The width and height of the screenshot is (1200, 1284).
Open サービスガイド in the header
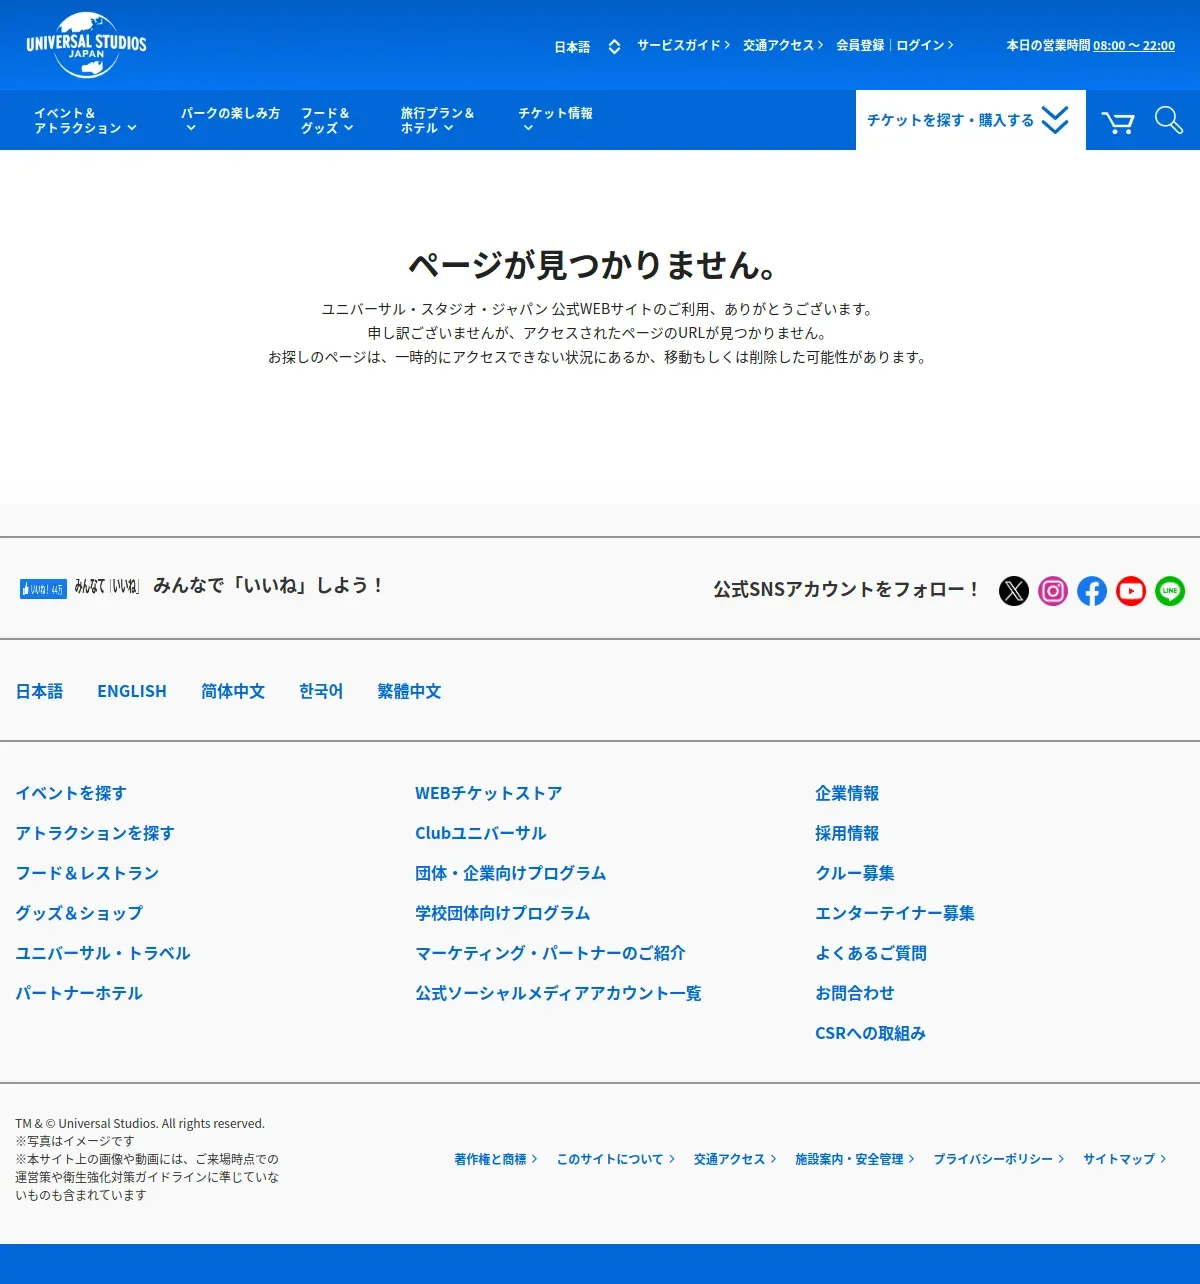(683, 45)
